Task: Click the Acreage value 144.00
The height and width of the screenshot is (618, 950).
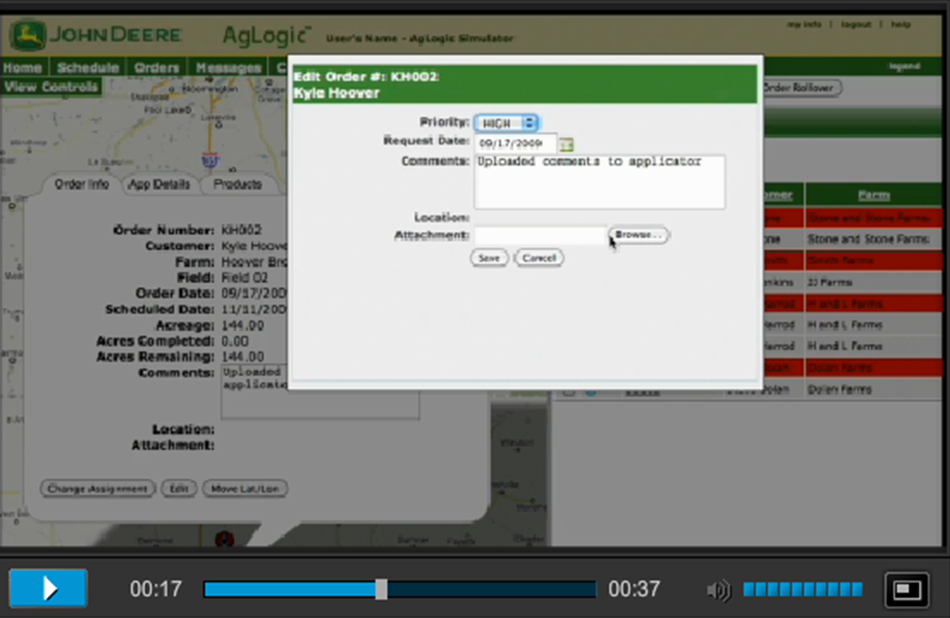Action: click(x=242, y=325)
